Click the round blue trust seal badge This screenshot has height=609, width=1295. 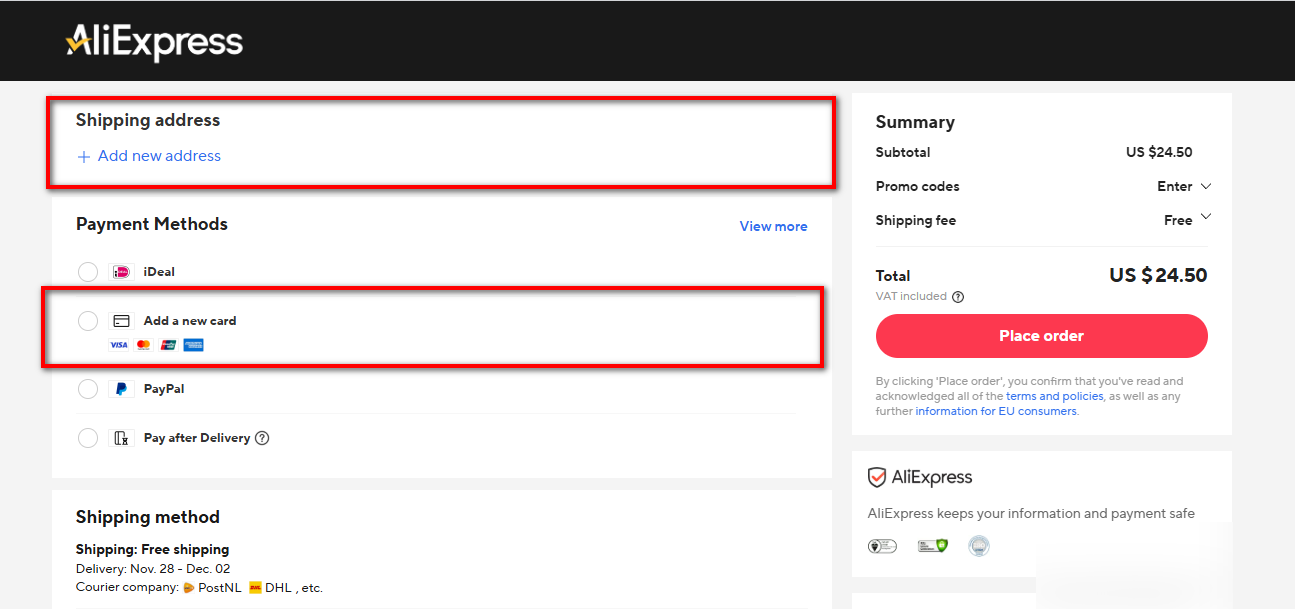pyautogui.click(x=979, y=546)
